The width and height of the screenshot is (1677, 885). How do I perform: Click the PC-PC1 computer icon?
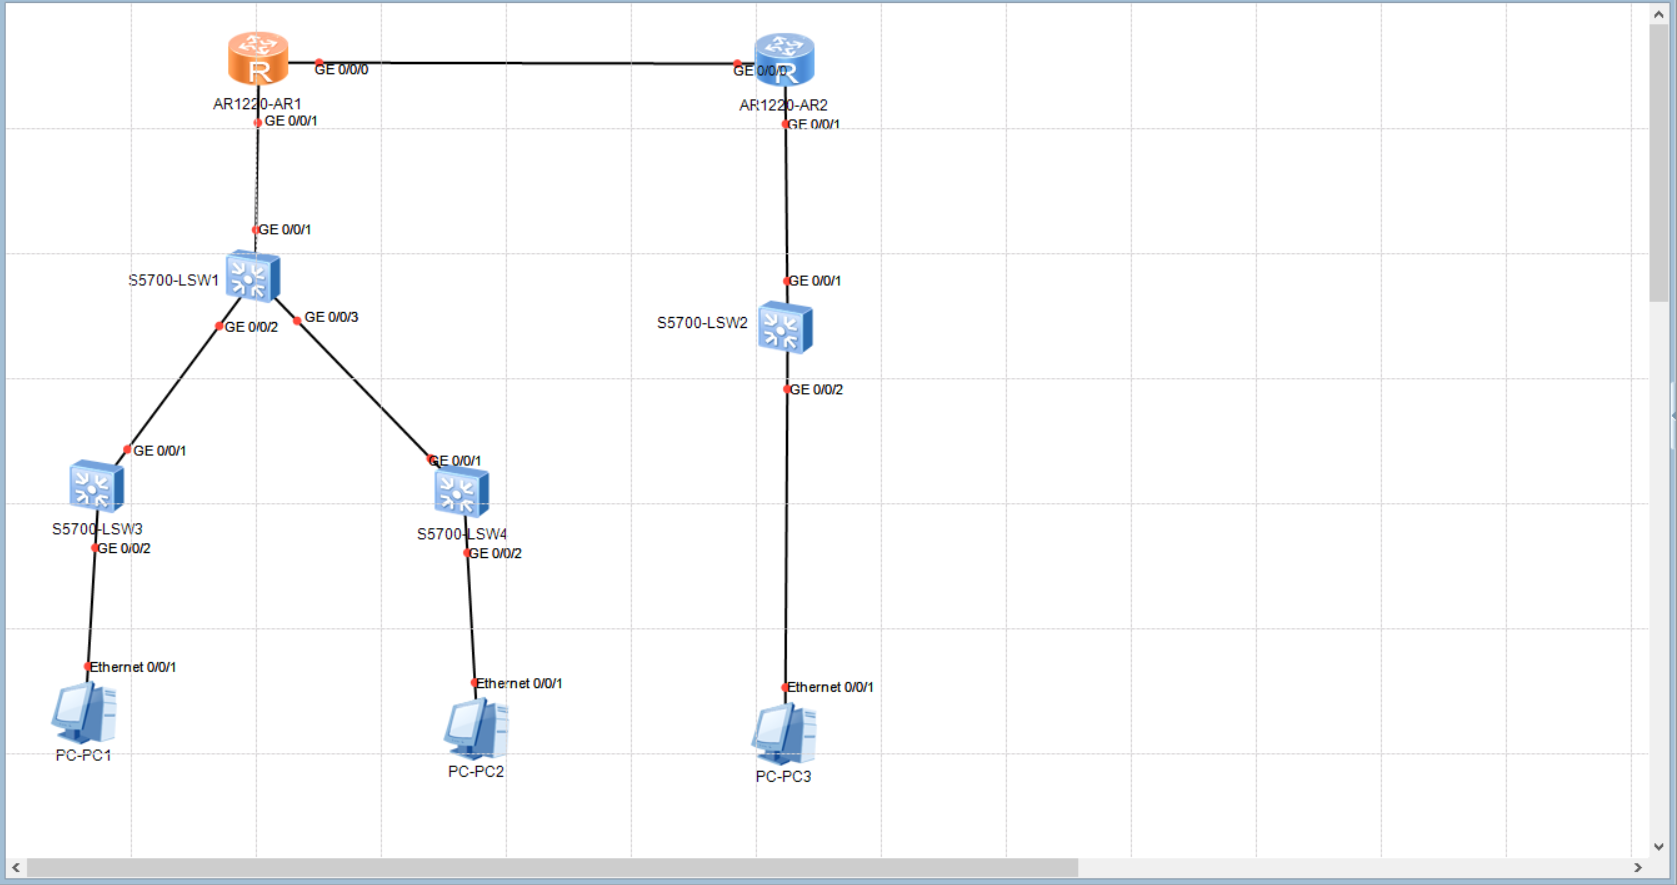pos(84,714)
